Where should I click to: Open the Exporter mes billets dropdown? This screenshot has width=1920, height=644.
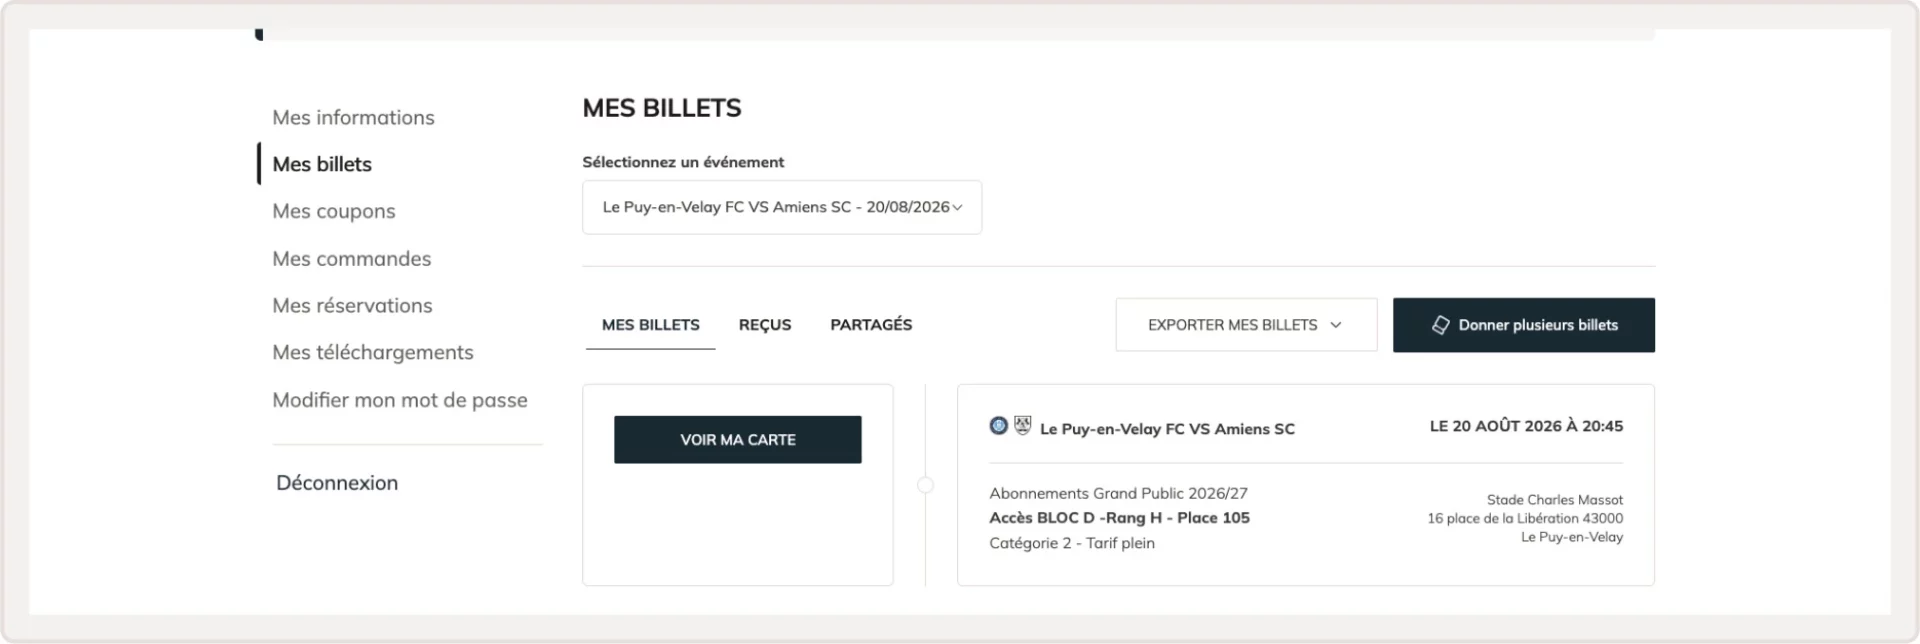1246,325
